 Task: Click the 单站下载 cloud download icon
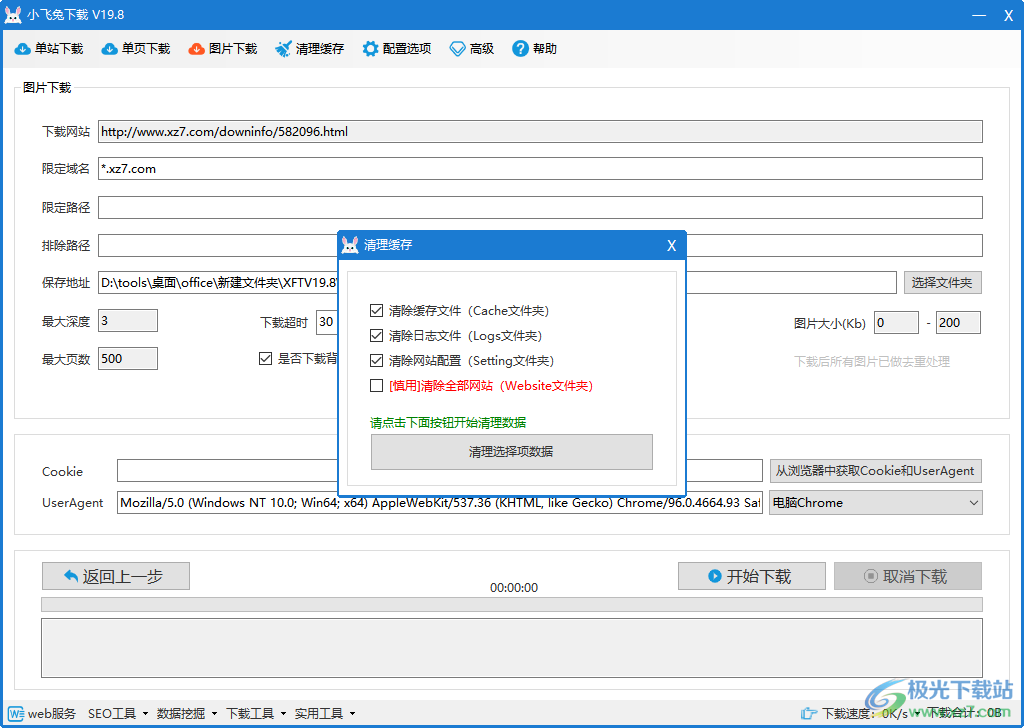click(22, 49)
